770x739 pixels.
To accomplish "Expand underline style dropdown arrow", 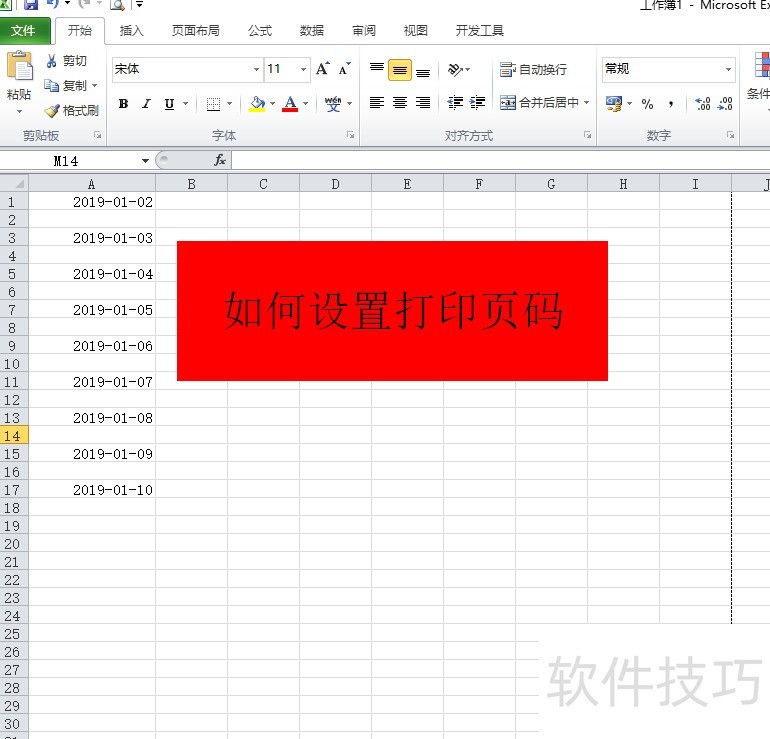I will pos(186,104).
